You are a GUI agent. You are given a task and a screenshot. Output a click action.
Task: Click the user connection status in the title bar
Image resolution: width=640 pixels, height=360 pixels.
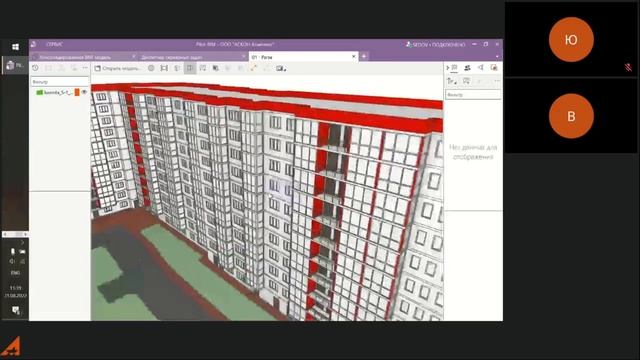pyautogui.click(x=436, y=44)
